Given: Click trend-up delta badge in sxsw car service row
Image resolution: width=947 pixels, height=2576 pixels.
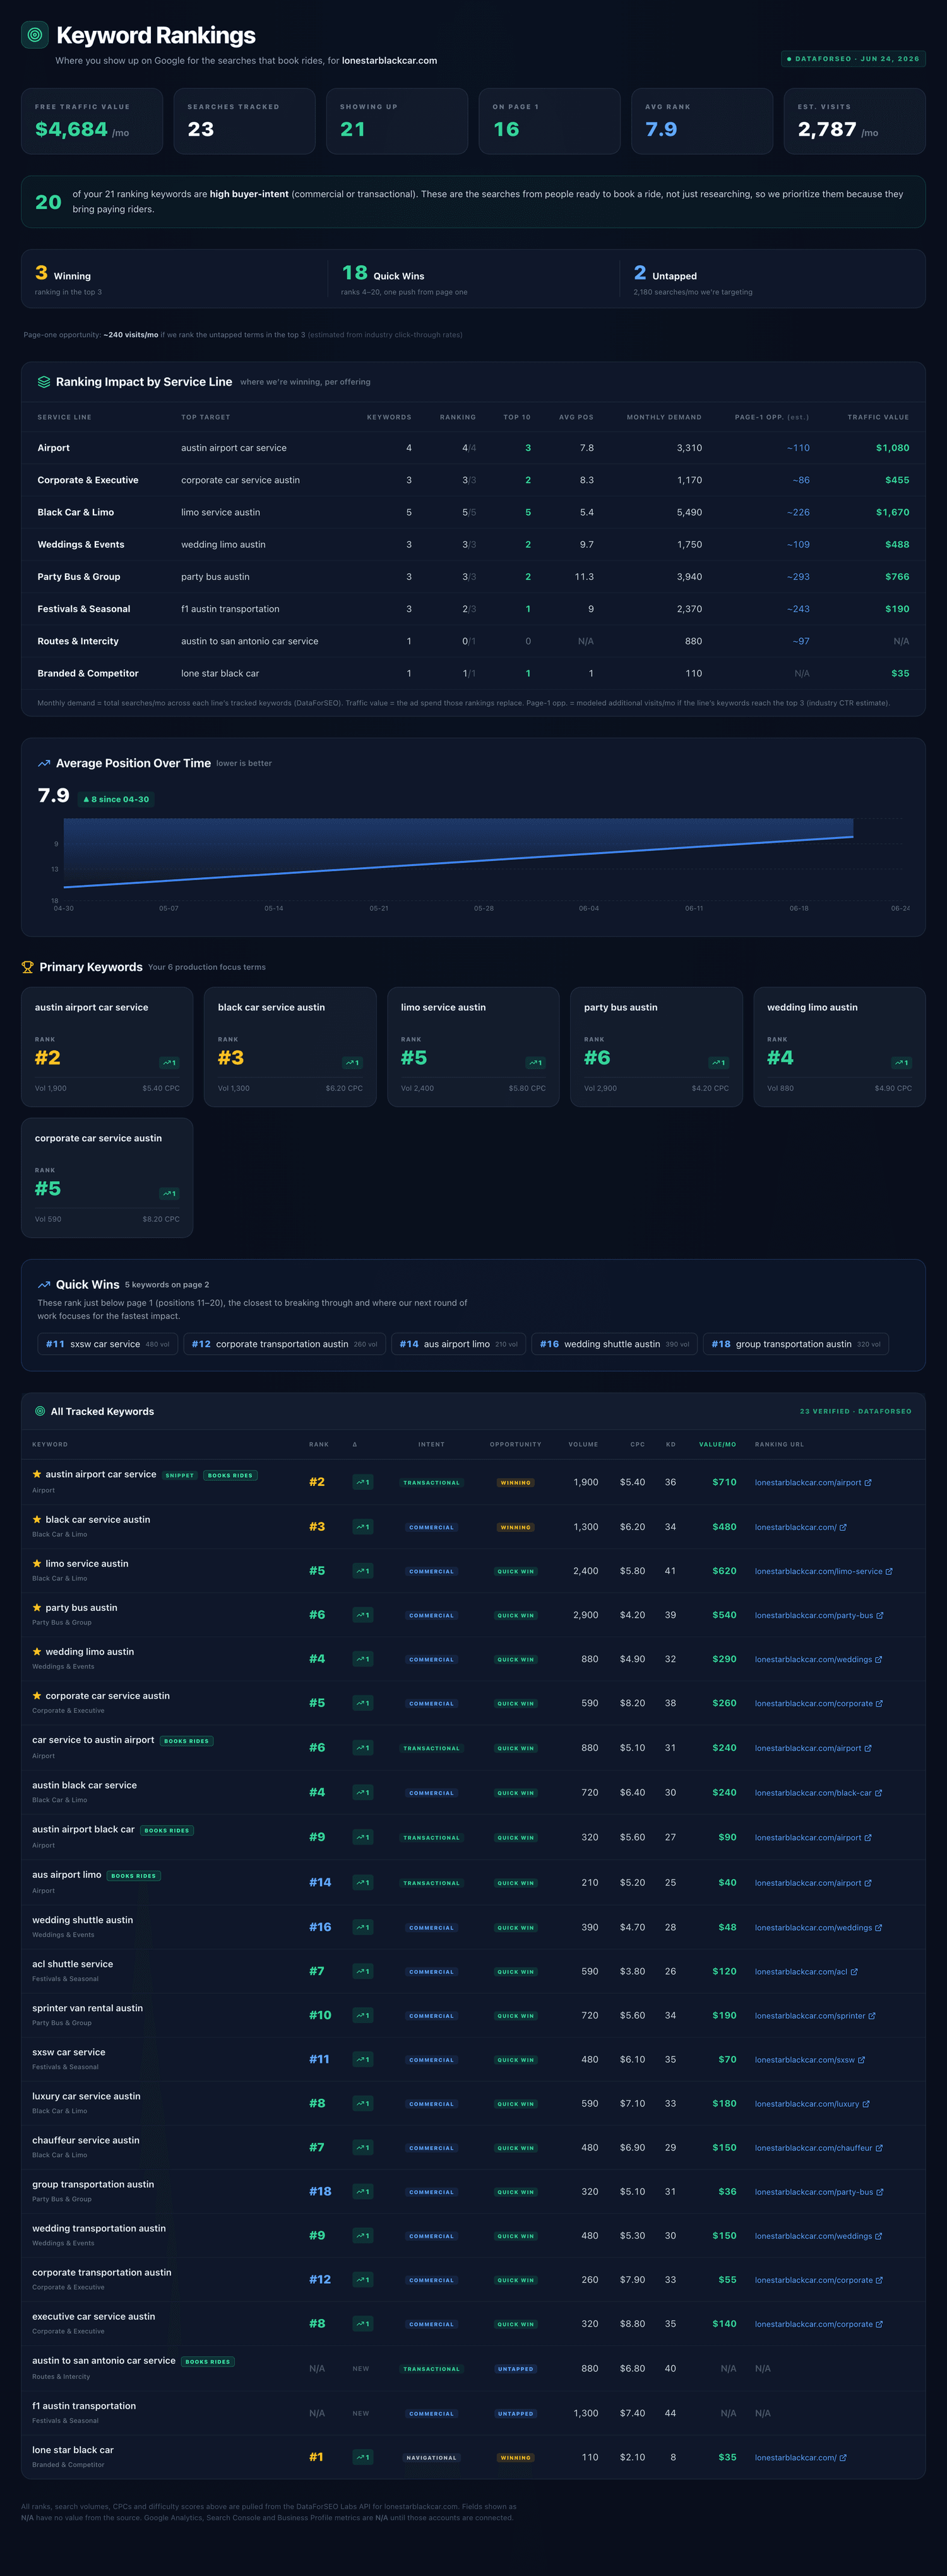Looking at the screenshot, I should point(363,2059).
